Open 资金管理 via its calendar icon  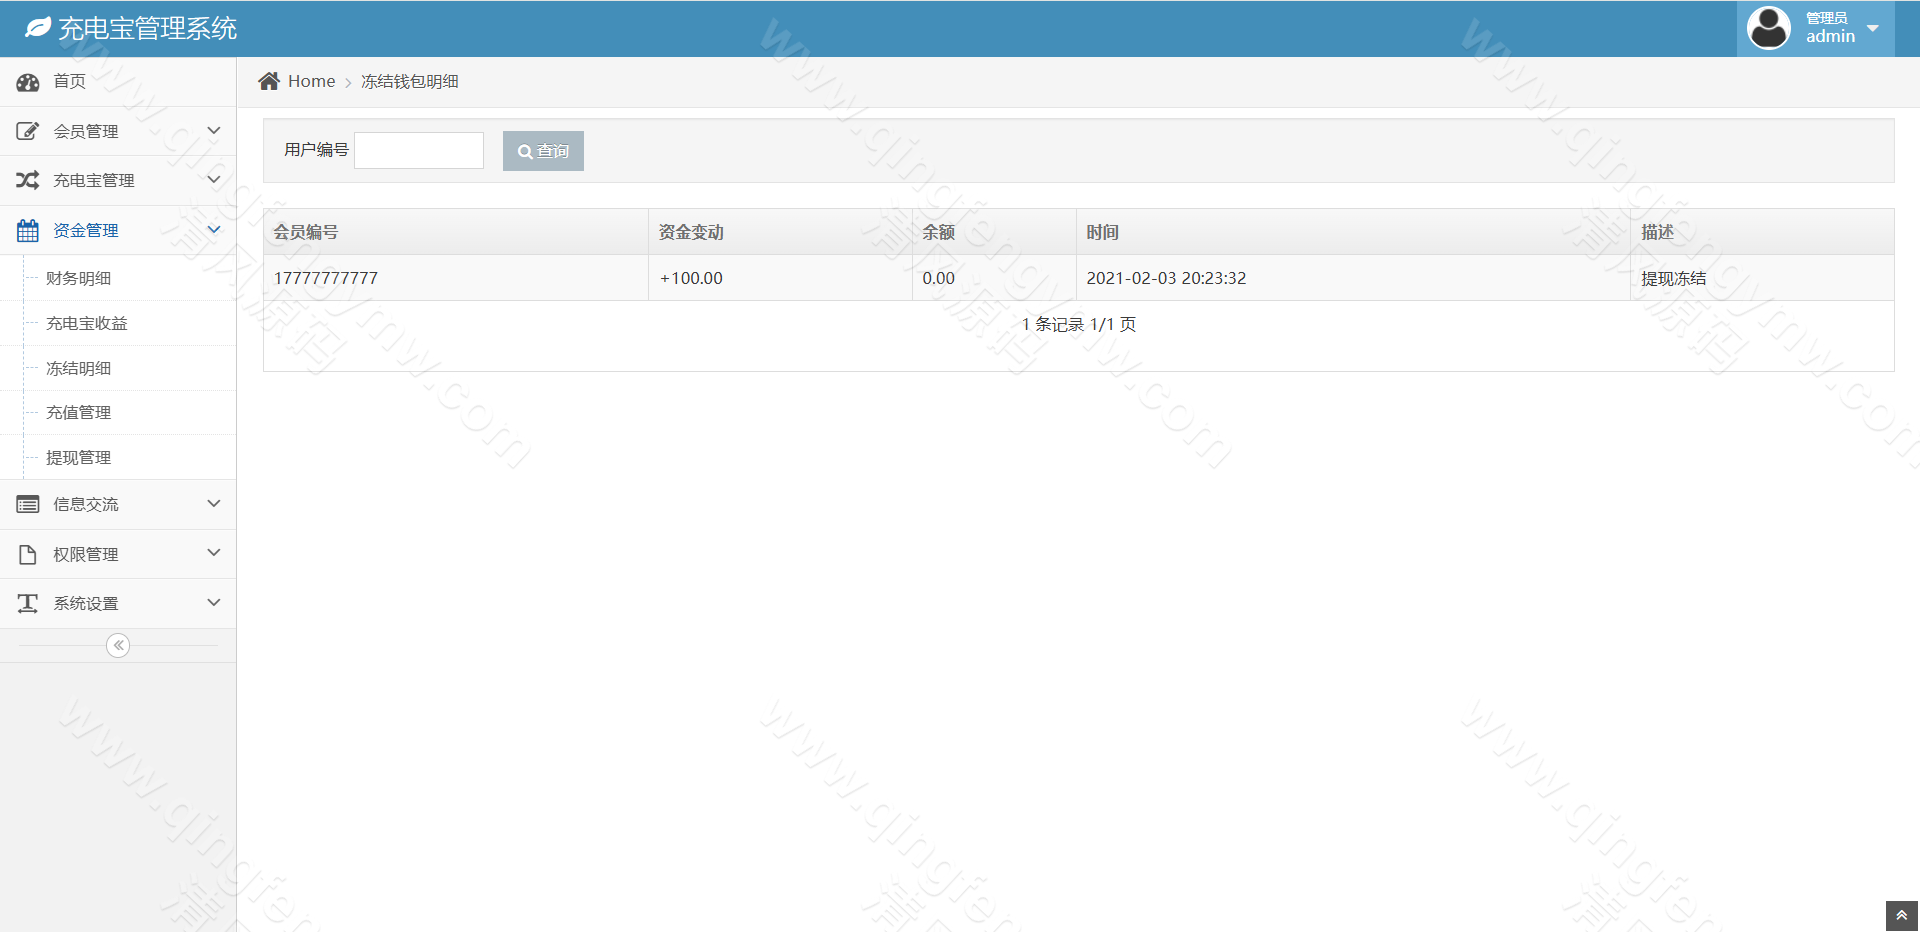click(27, 229)
